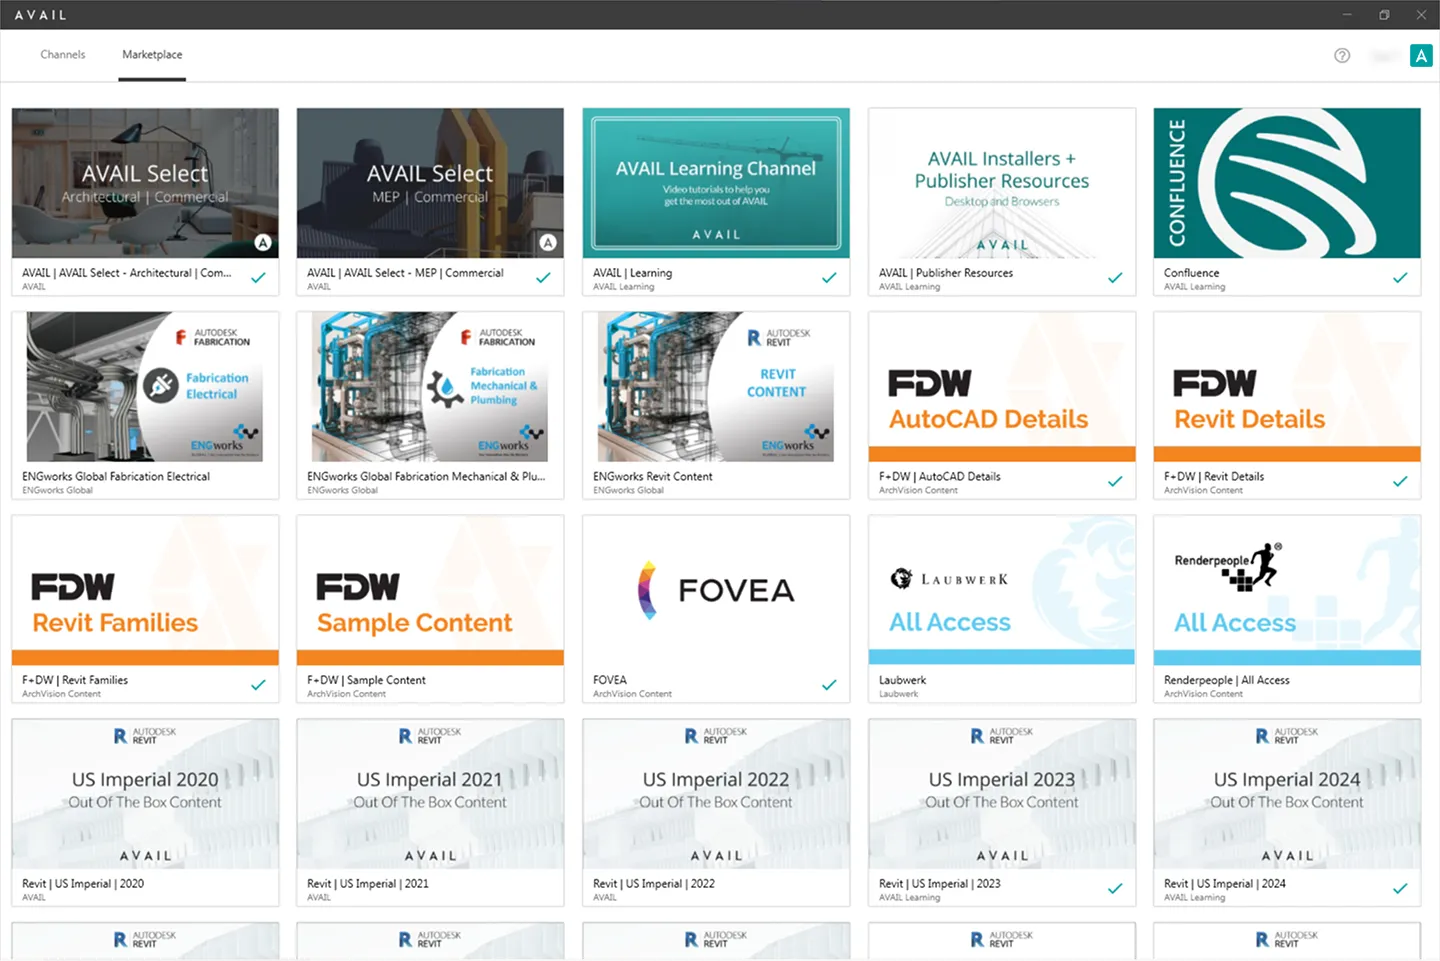
Task: Click the 'Laubwerk' channel title
Action: [902, 680]
